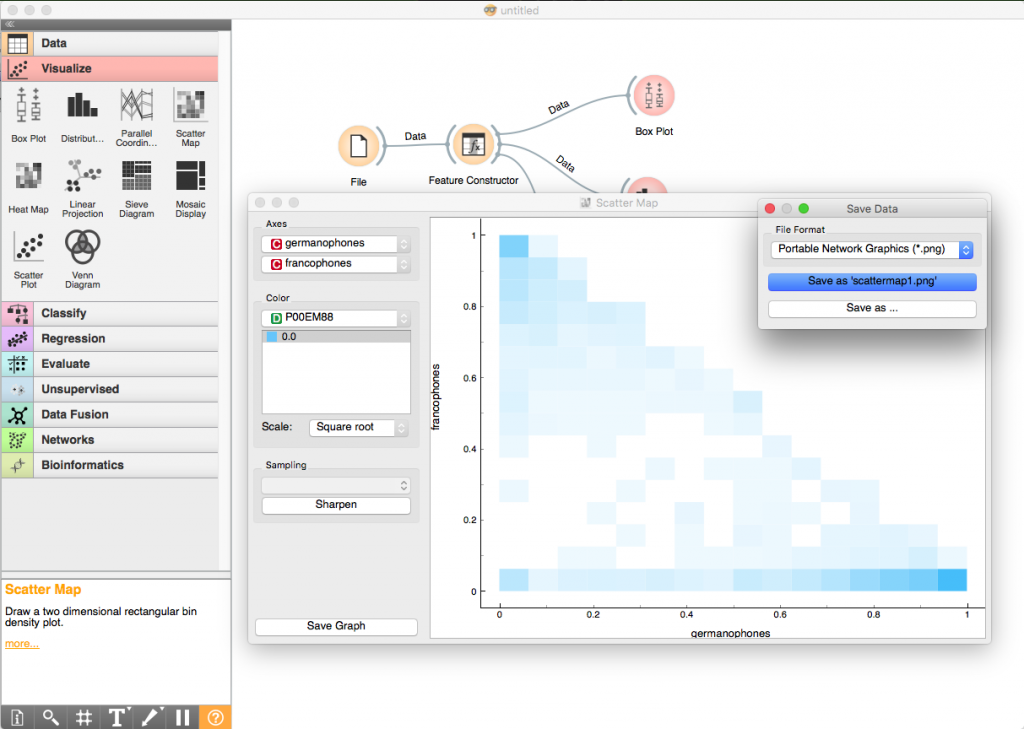Screen dimensions: 1024x729
Task: Expand the Classify category
Action: coord(110,314)
